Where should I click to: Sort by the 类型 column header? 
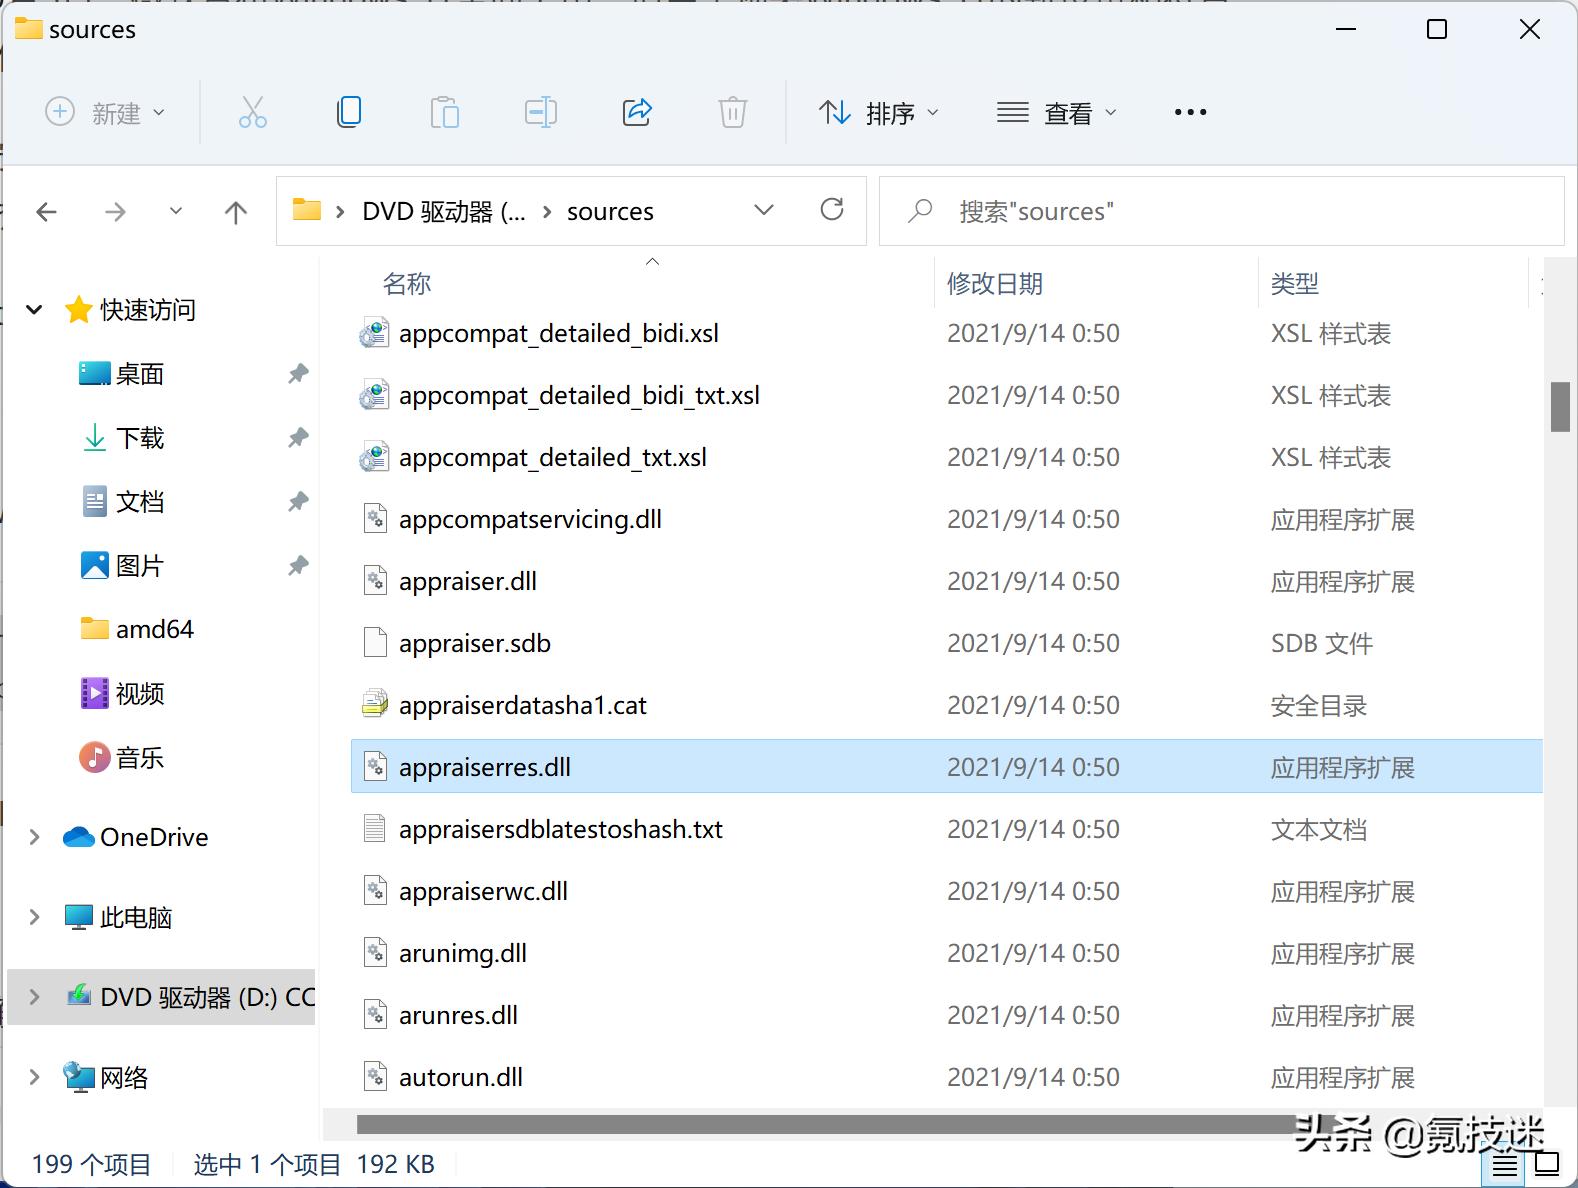(x=1295, y=284)
